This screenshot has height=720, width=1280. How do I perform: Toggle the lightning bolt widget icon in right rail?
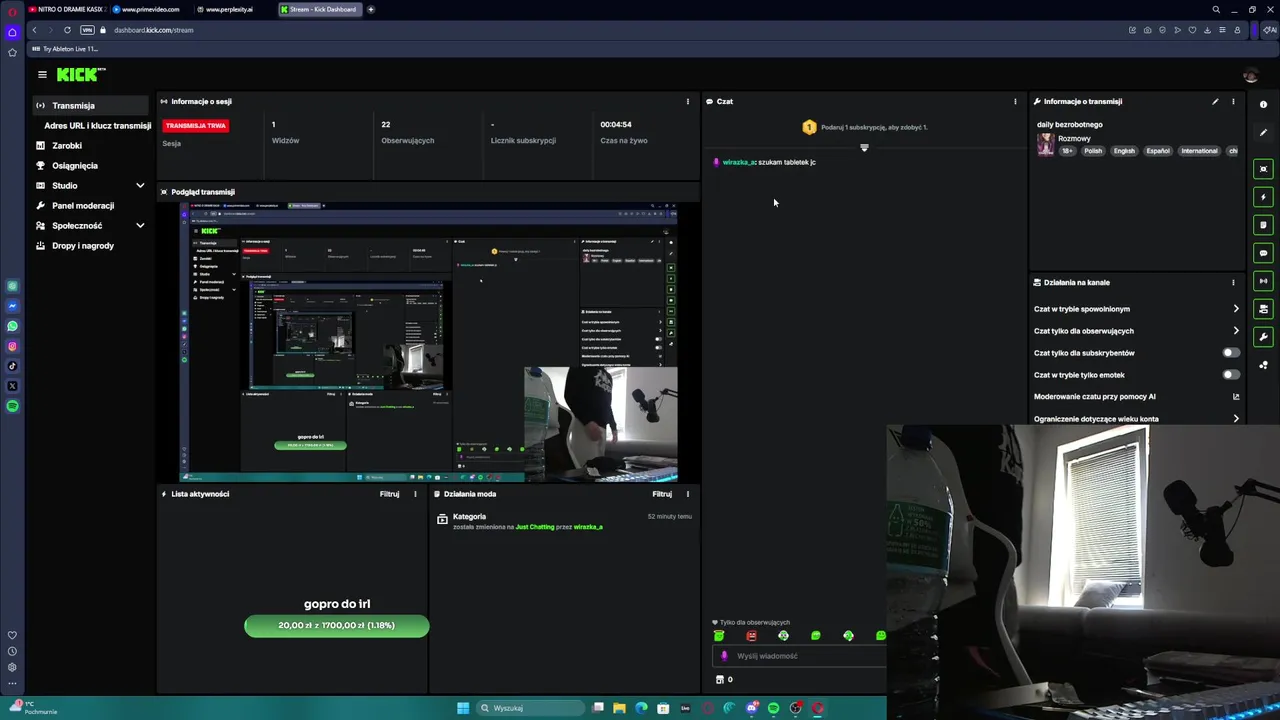(1264, 197)
